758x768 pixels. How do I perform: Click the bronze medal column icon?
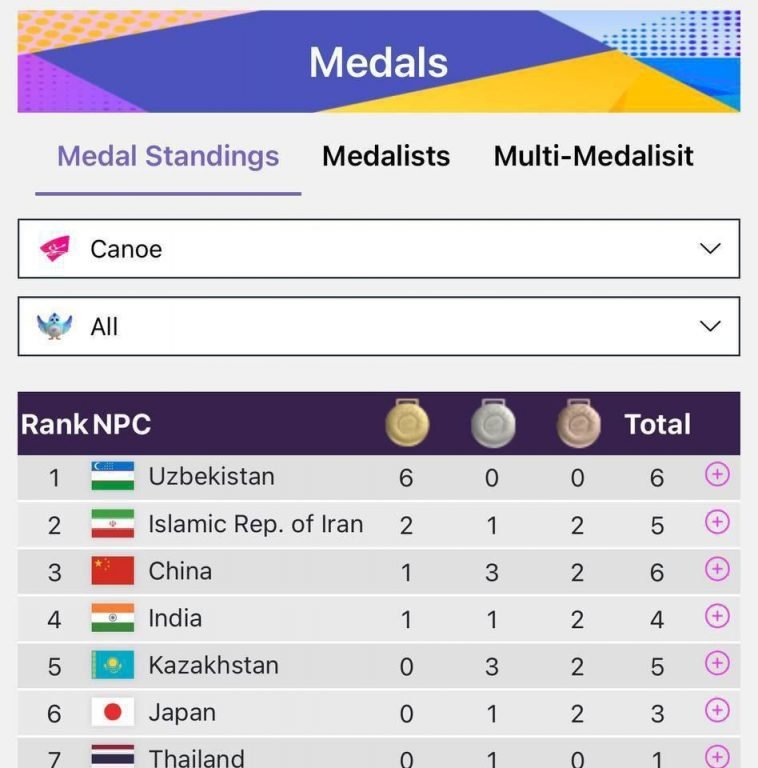(x=578, y=424)
